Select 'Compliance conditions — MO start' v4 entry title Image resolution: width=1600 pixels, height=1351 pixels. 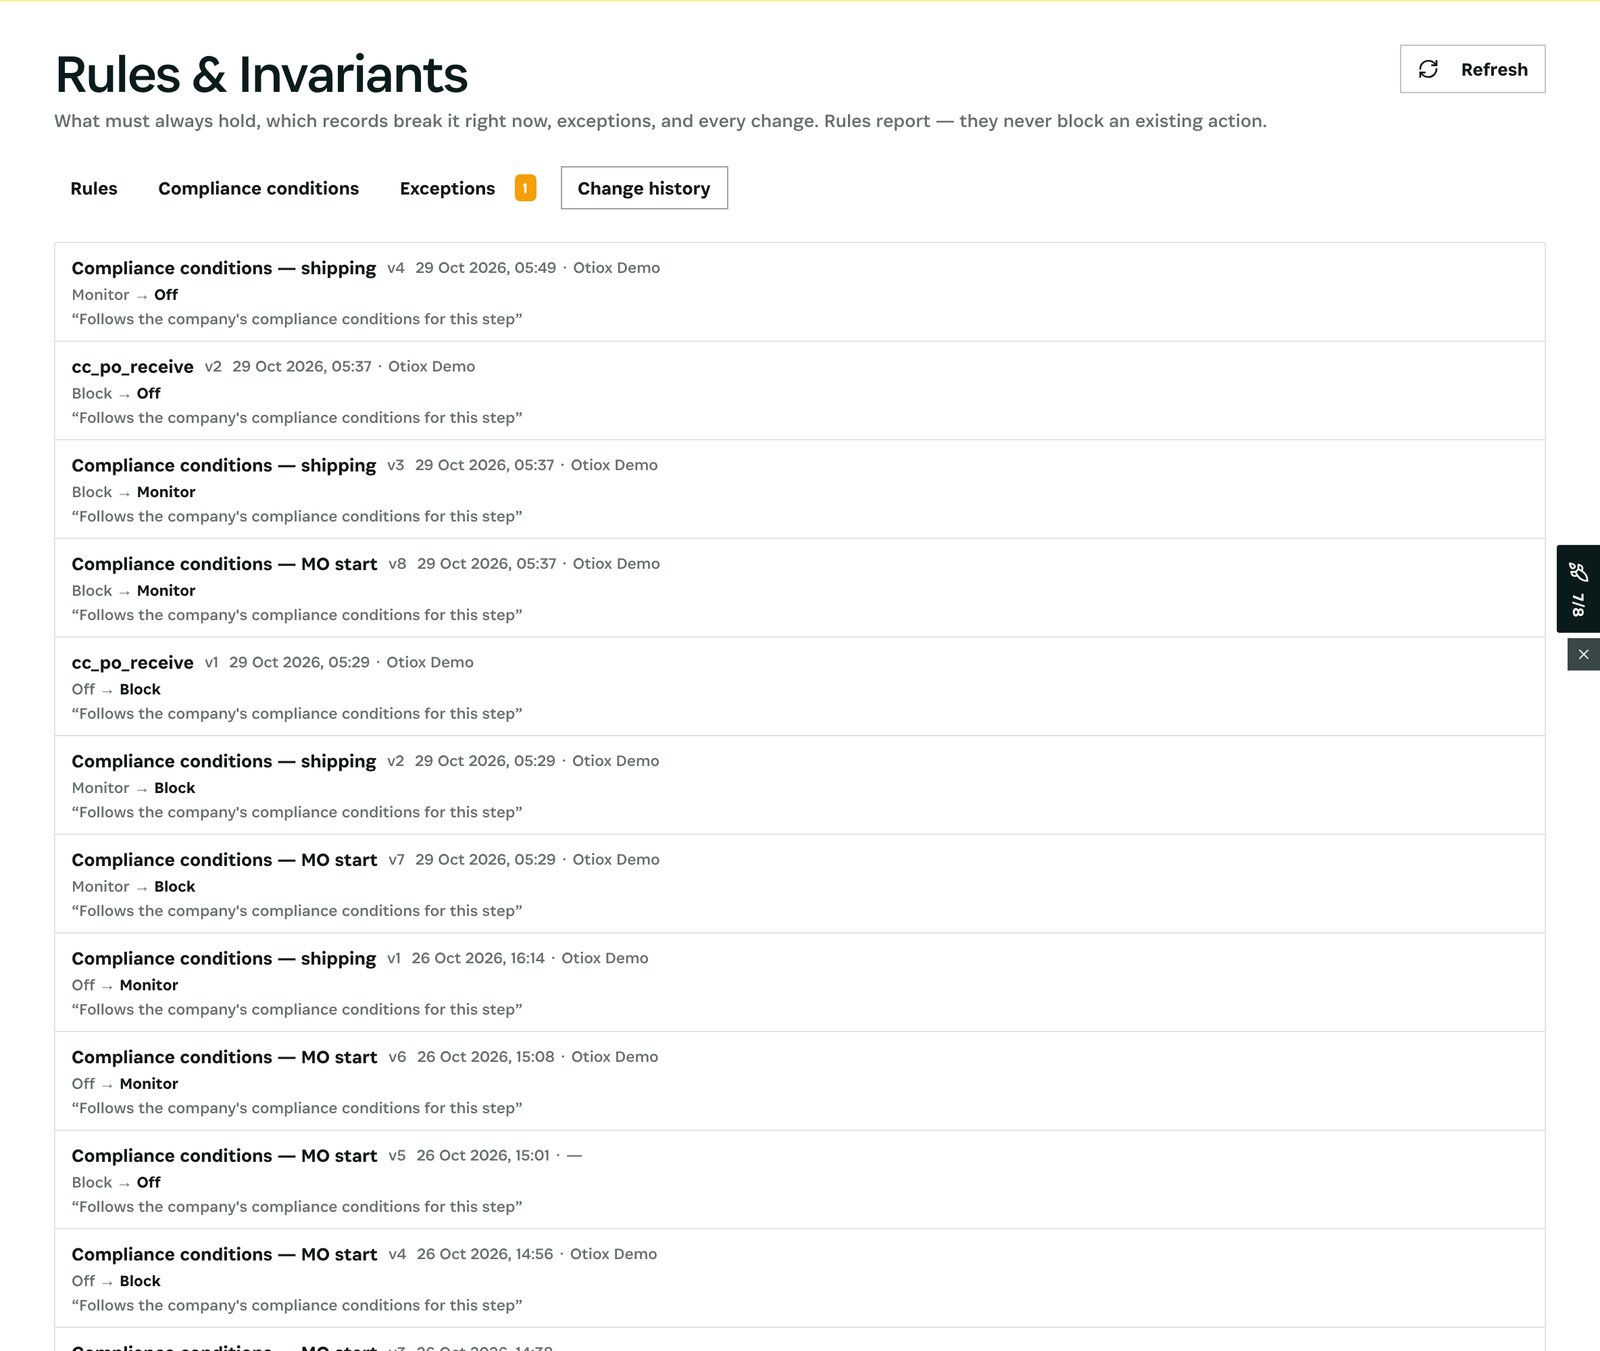click(x=225, y=1254)
